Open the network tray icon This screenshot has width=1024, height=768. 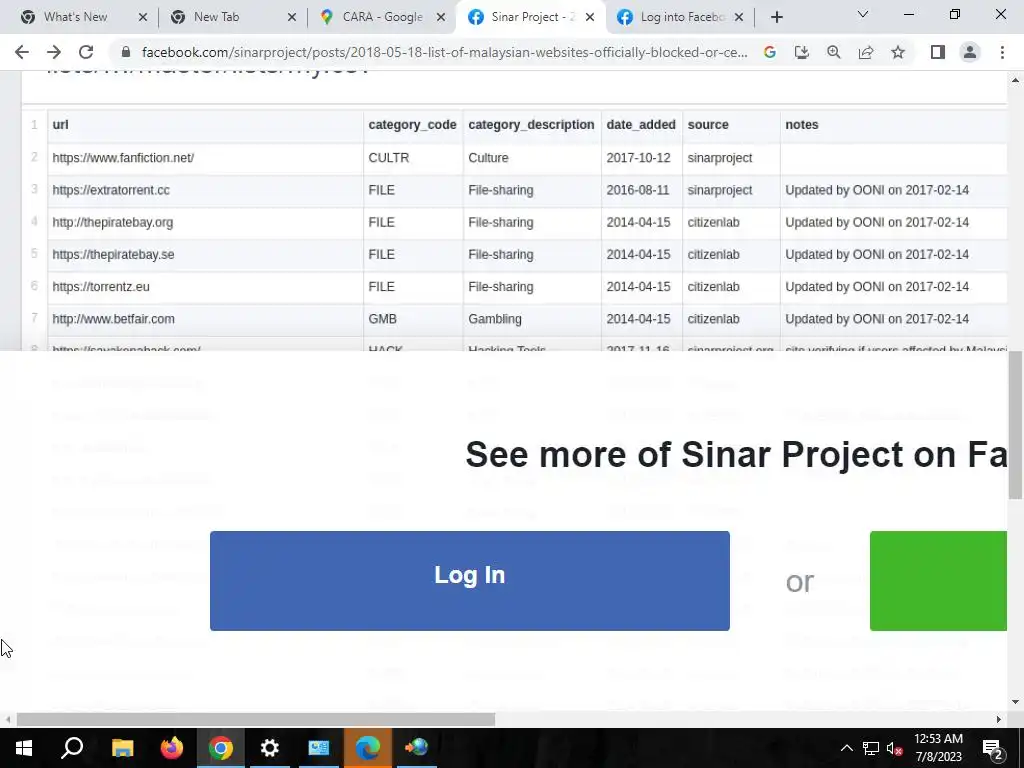pos(871,748)
